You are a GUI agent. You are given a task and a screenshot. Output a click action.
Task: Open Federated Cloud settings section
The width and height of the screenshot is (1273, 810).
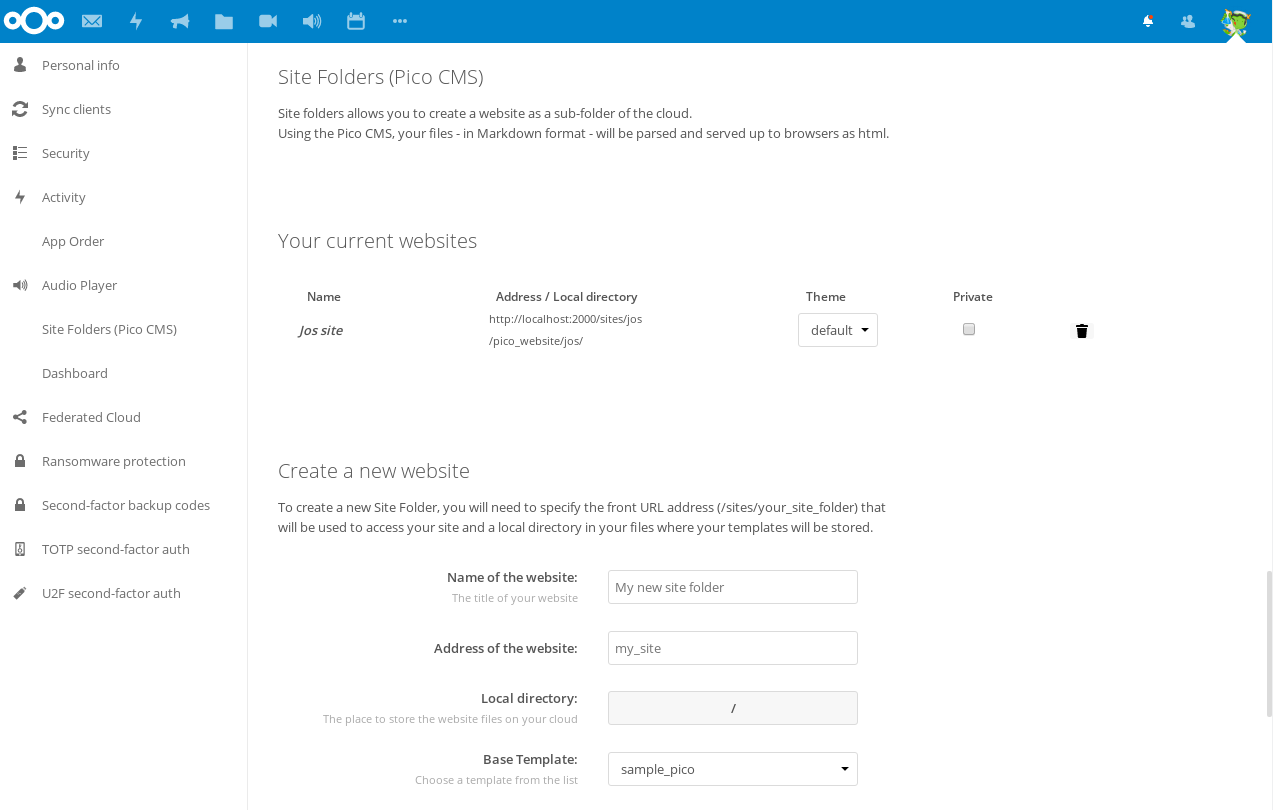[x=91, y=417]
